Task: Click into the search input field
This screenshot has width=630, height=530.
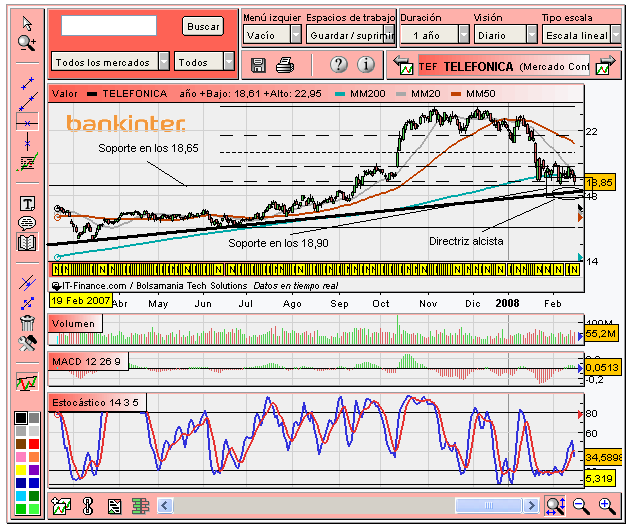Action: tap(109, 26)
